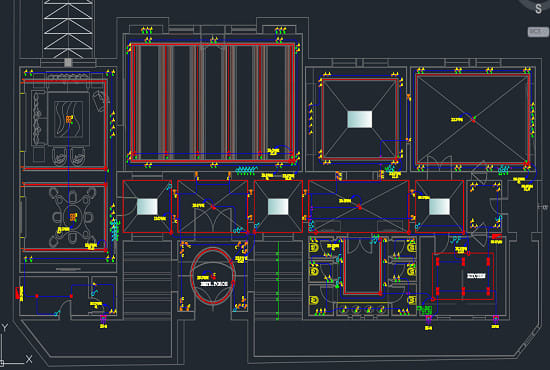Screen dimensions: 550x370
Task: Select the zigzag tower structure at top left
Action: tap(68, 29)
